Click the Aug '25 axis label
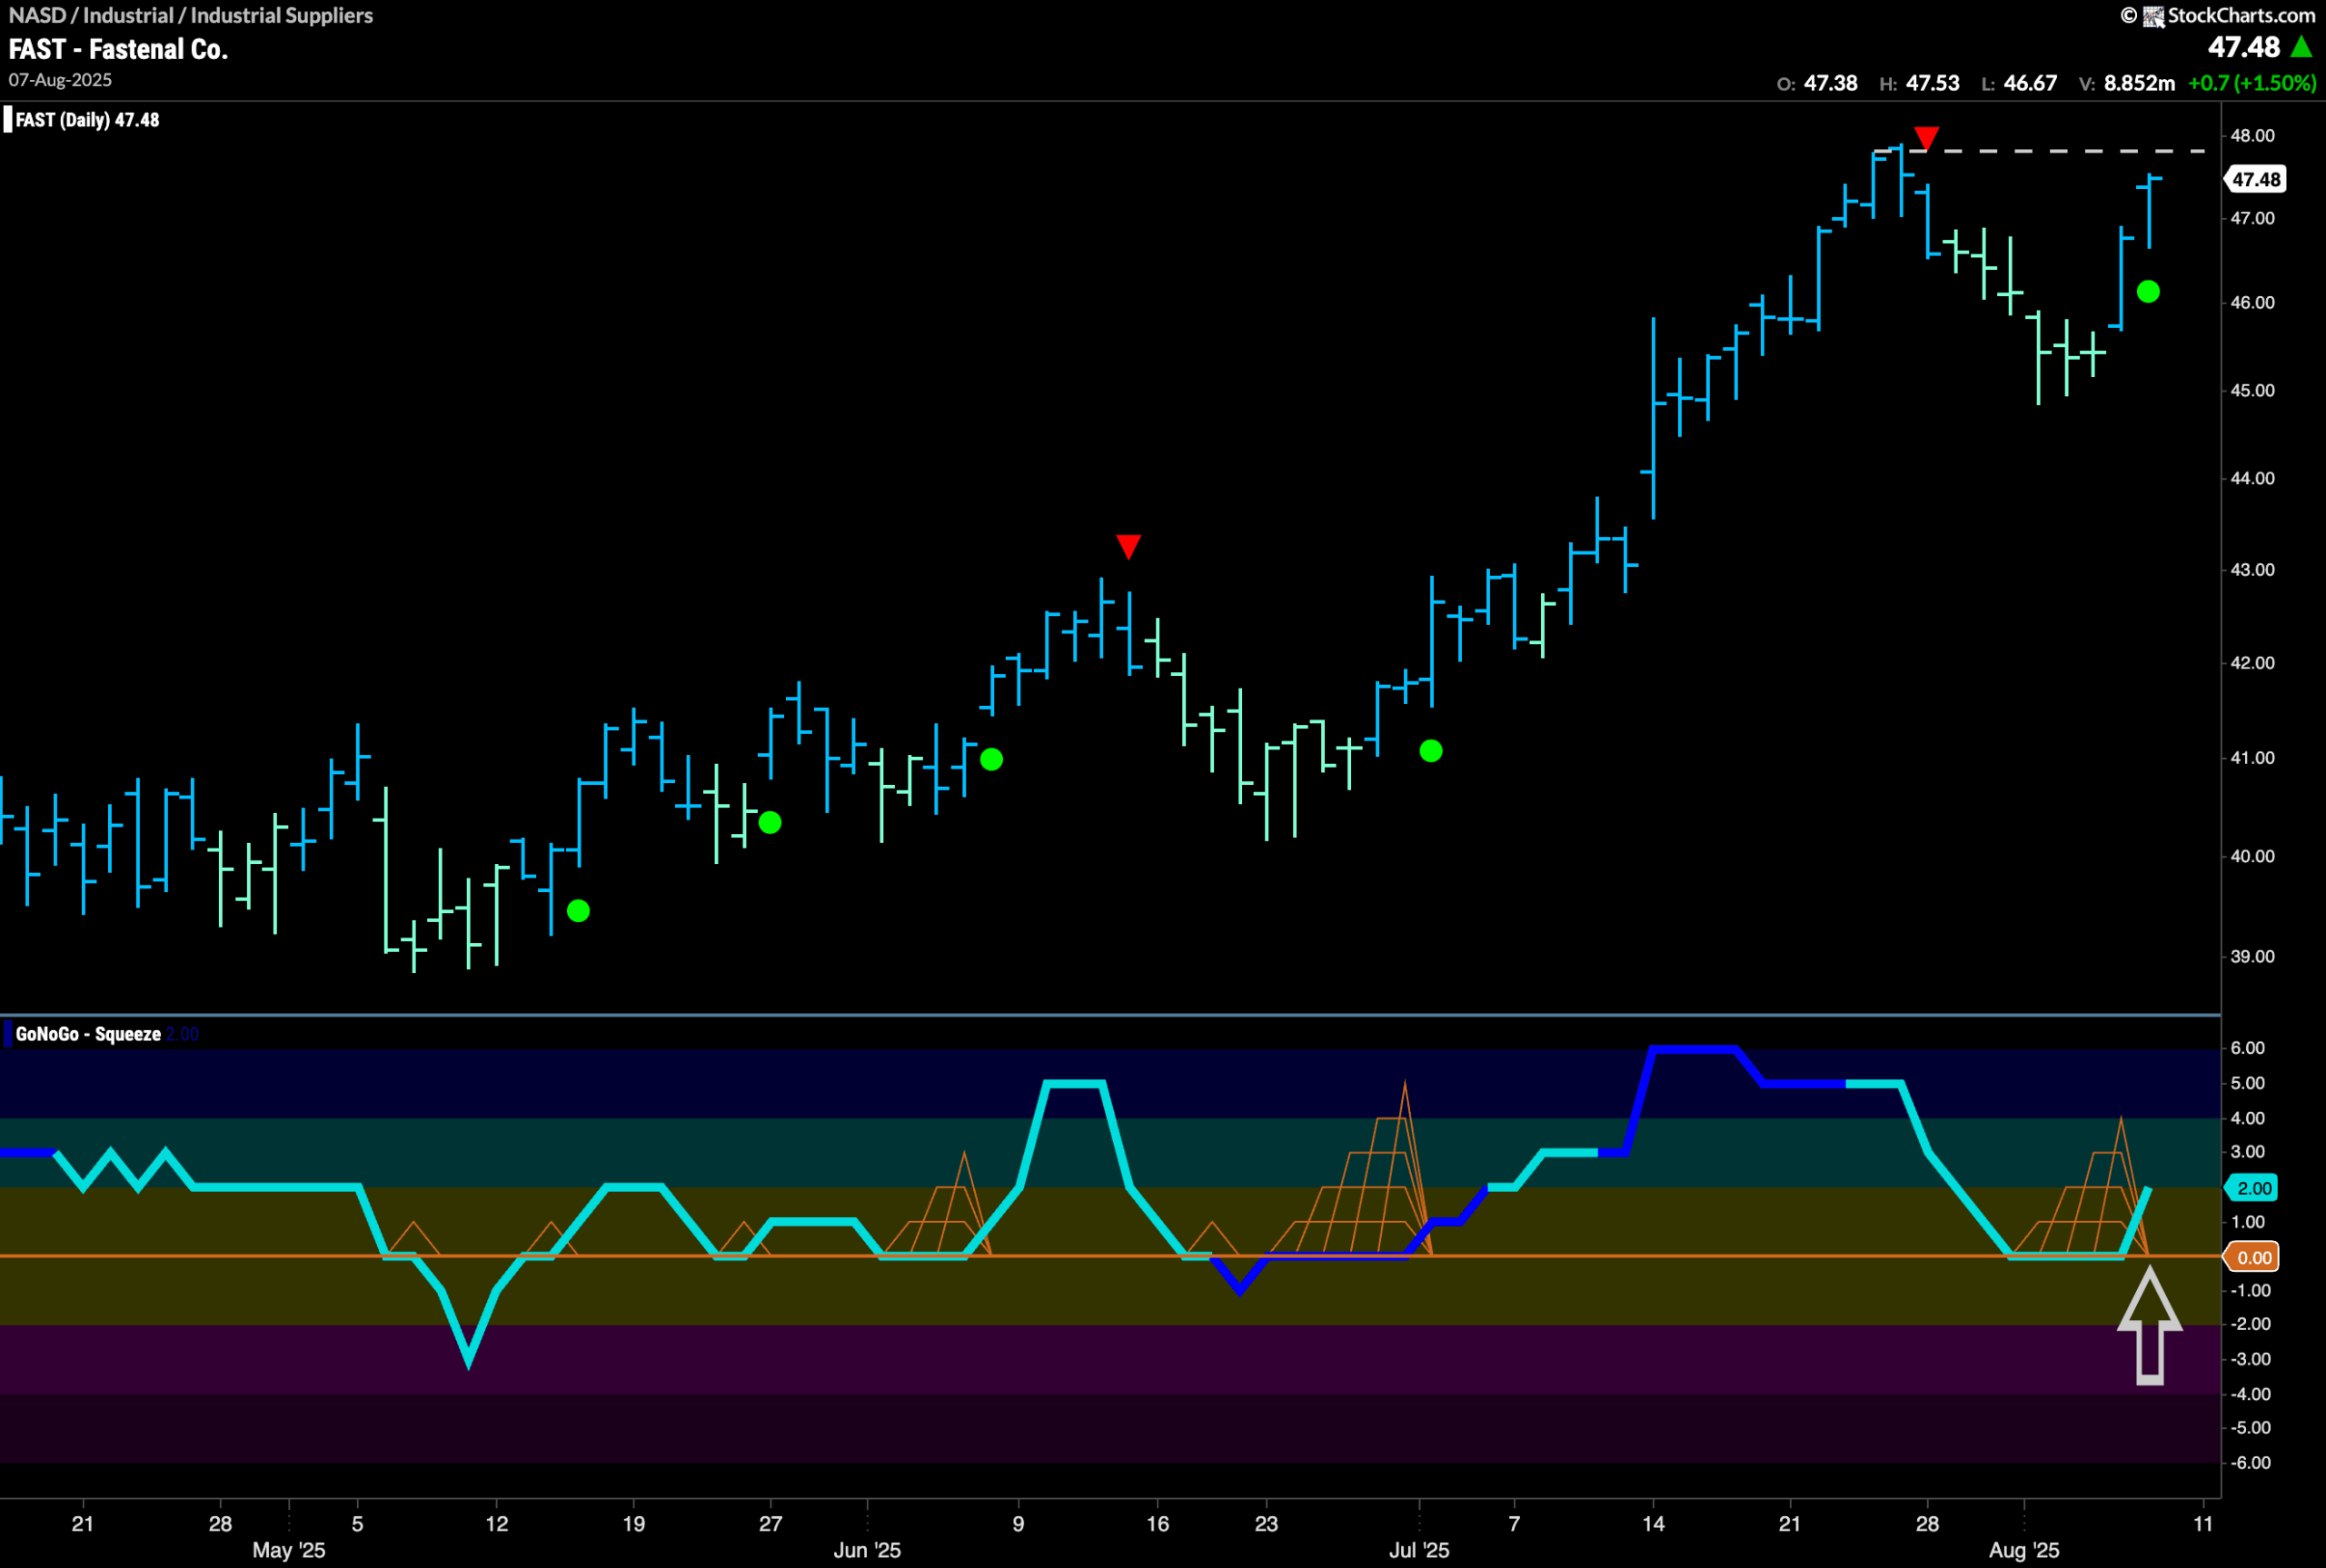The image size is (2326, 1568). [x=2024, y=1550]
